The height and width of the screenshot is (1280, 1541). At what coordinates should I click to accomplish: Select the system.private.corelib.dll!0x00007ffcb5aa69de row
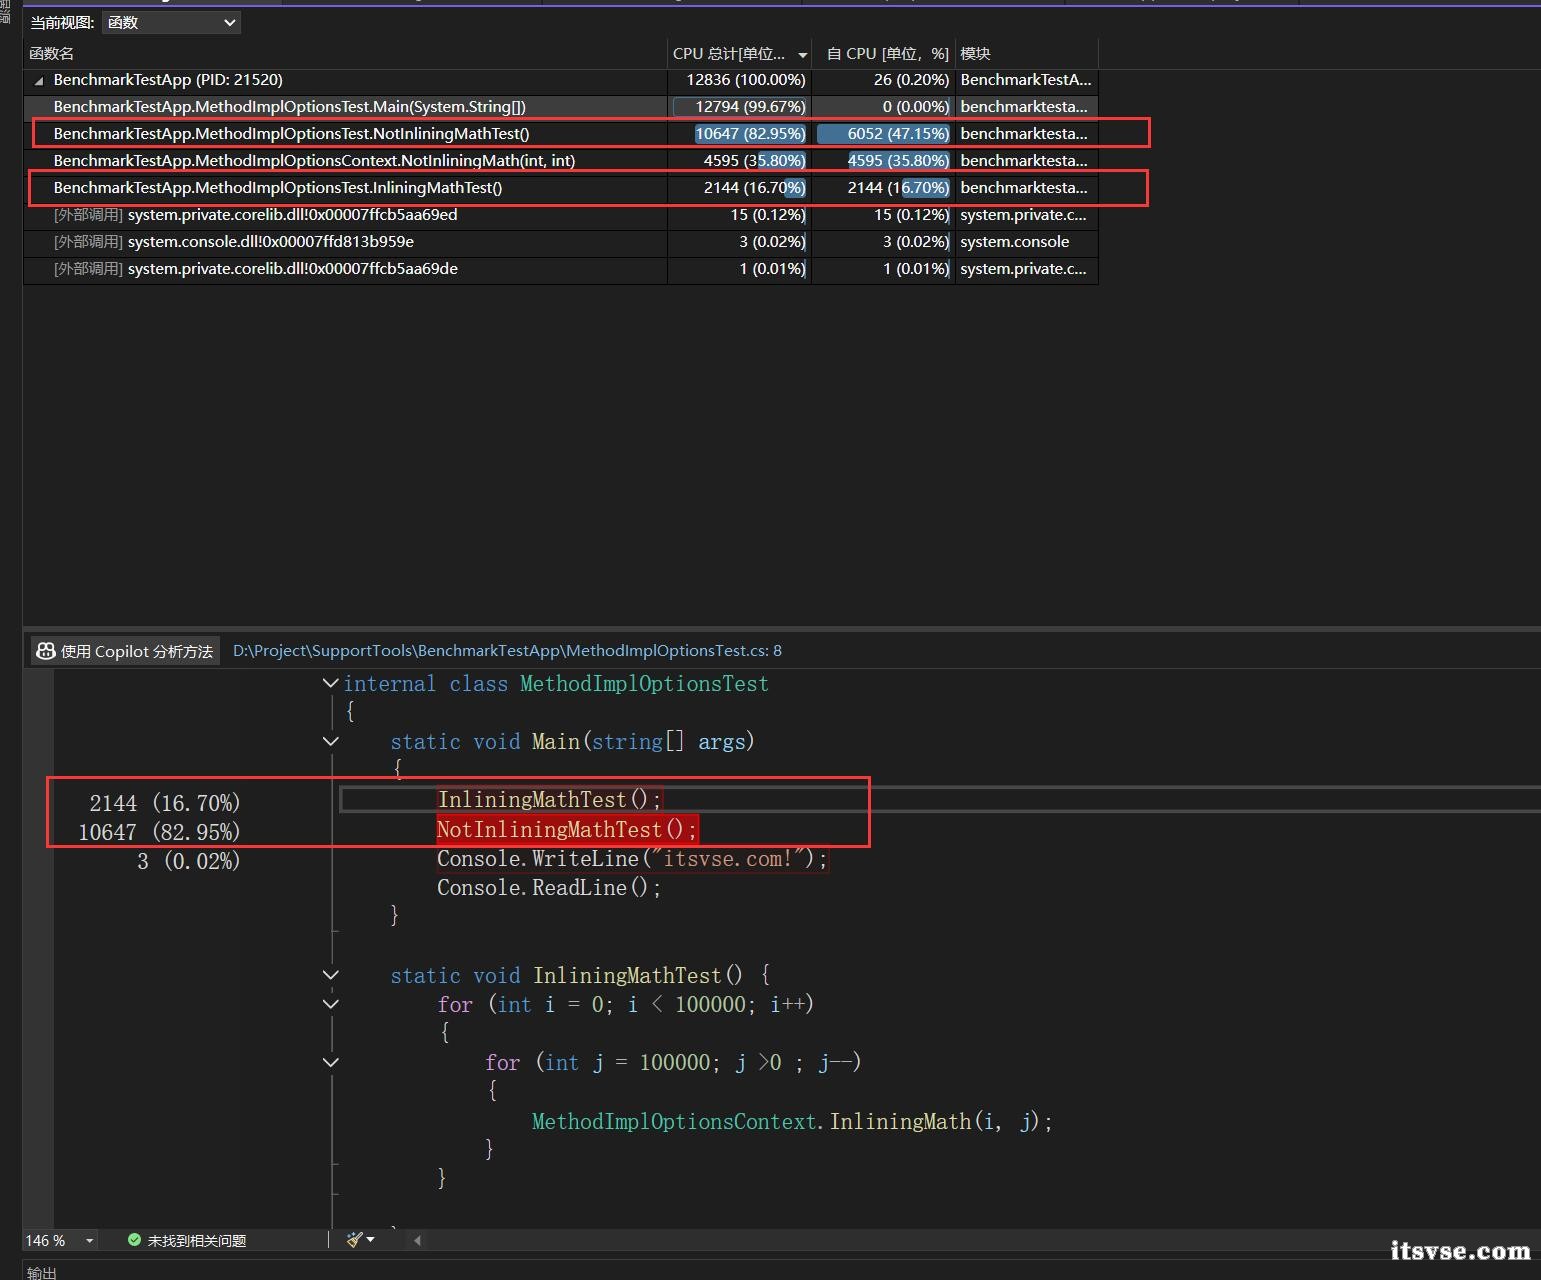pyautogui.click(x=561, y=268)
